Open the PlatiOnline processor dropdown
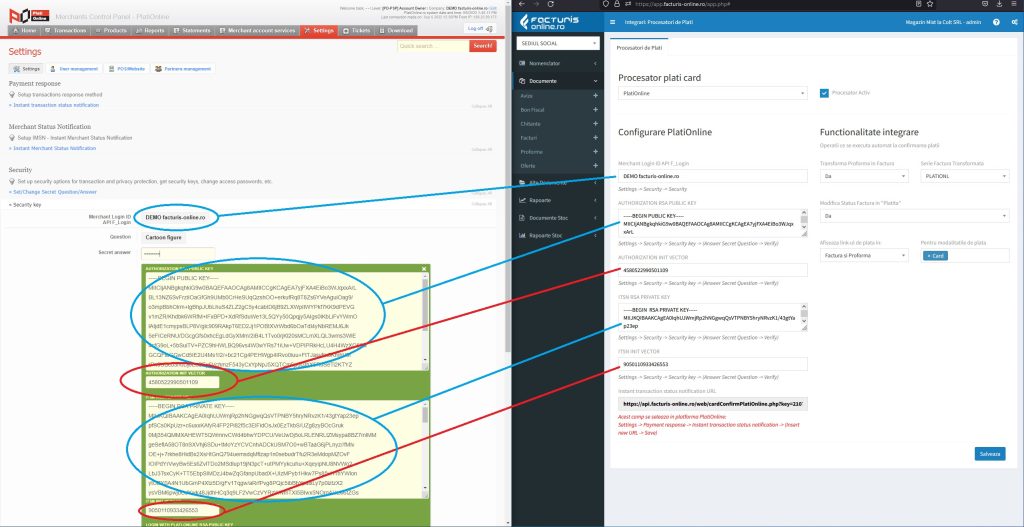This screenshot has height=527, width=1024. click(712, 93)
